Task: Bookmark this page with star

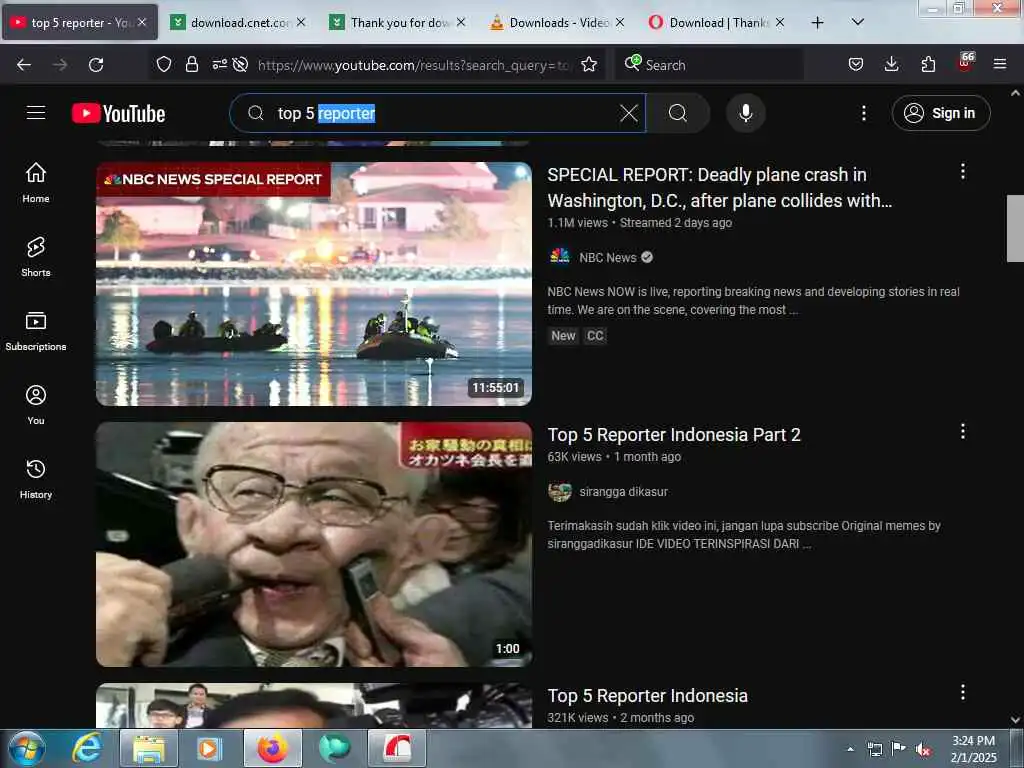Action: tap(589, 64)
